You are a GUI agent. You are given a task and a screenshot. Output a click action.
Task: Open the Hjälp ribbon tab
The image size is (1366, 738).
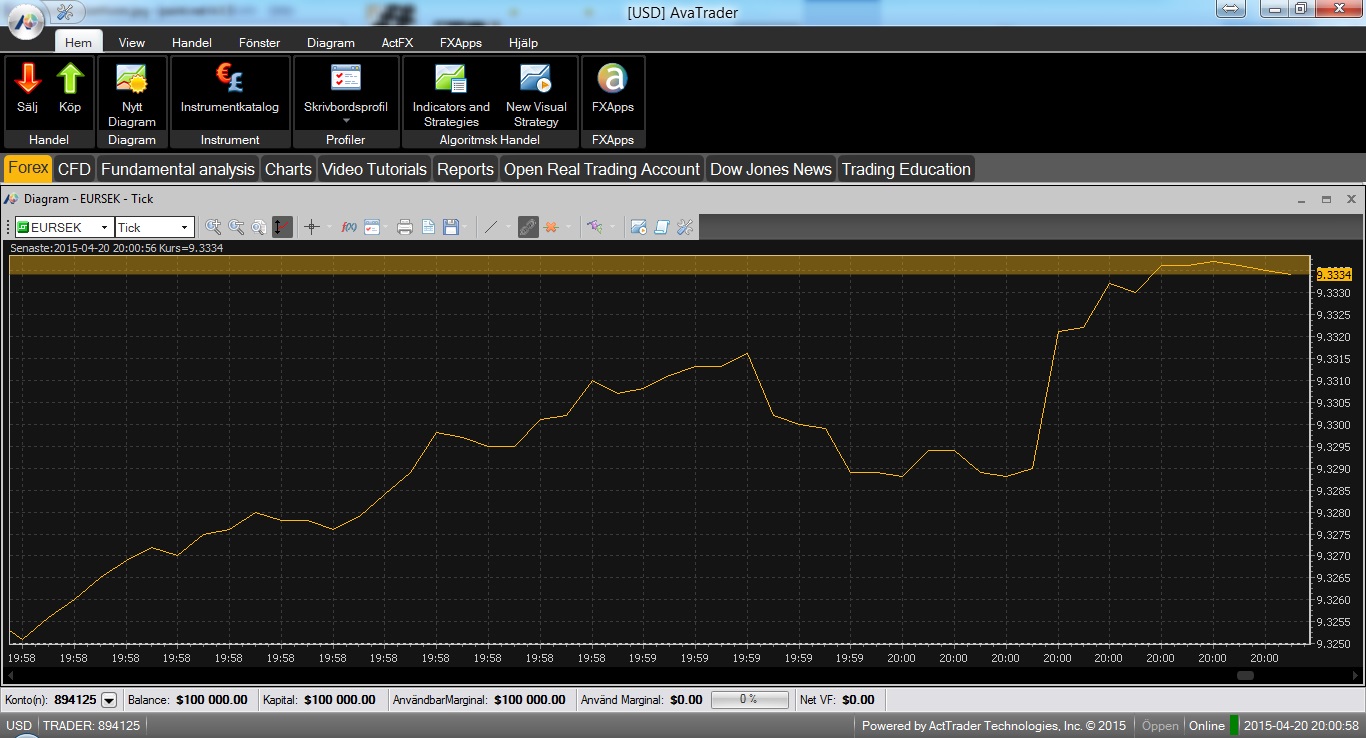(523, 43)
